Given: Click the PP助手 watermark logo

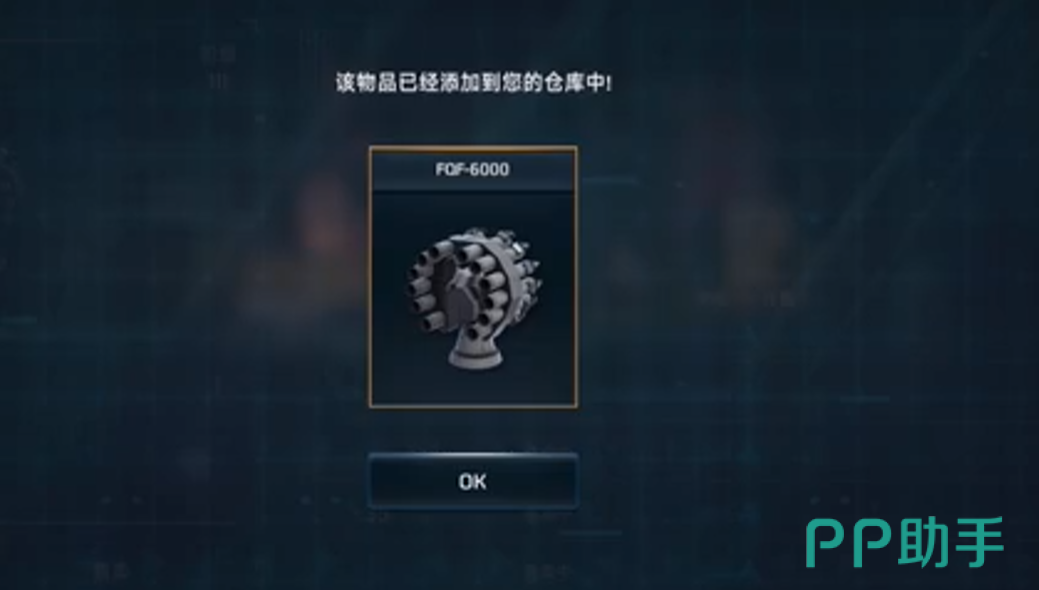Looking at the screenshot, I should point(905,543).
